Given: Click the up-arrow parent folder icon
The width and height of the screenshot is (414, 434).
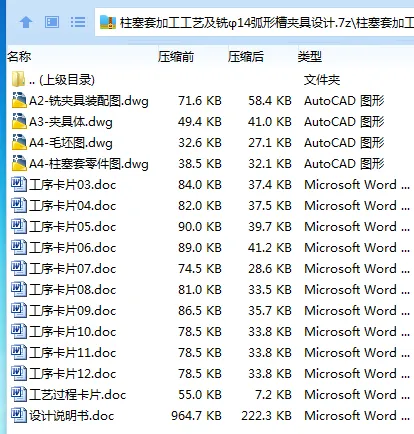Looking at the screenshot, I should click(26, 22).
